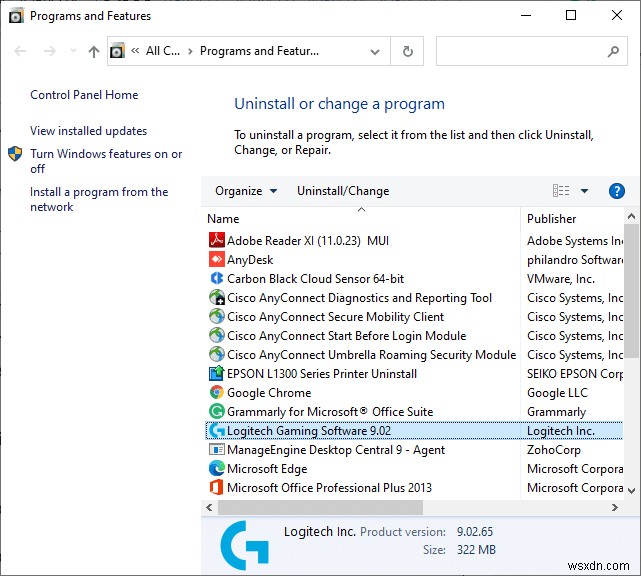Image resolution: width=641 pixels, height=576 pixels.
Task: Click the Microsoft Office Professional Plus icon
Action: pyautogui.click(x=216, y=487)
